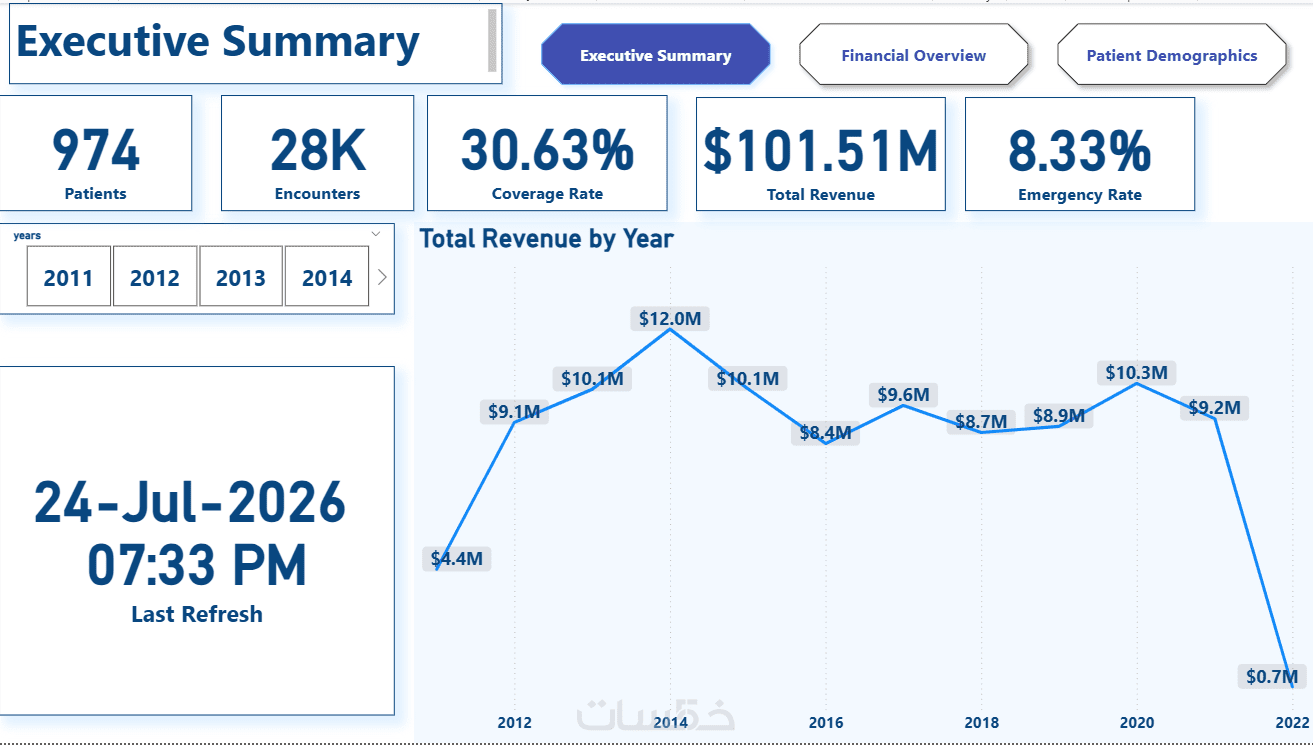1313x746 pixels.
Task: Select the 8.33% Emergency Rate card
Action: [1080, 153]
